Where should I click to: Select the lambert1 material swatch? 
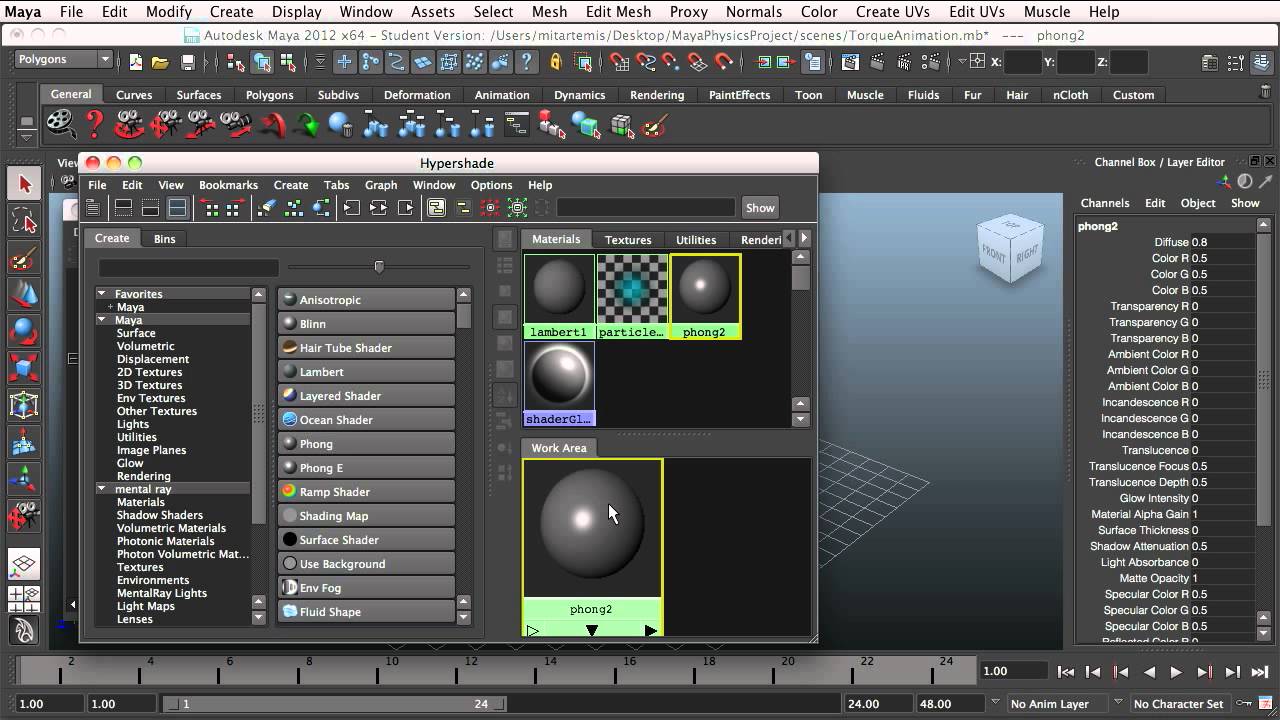[x=559, y=296]
